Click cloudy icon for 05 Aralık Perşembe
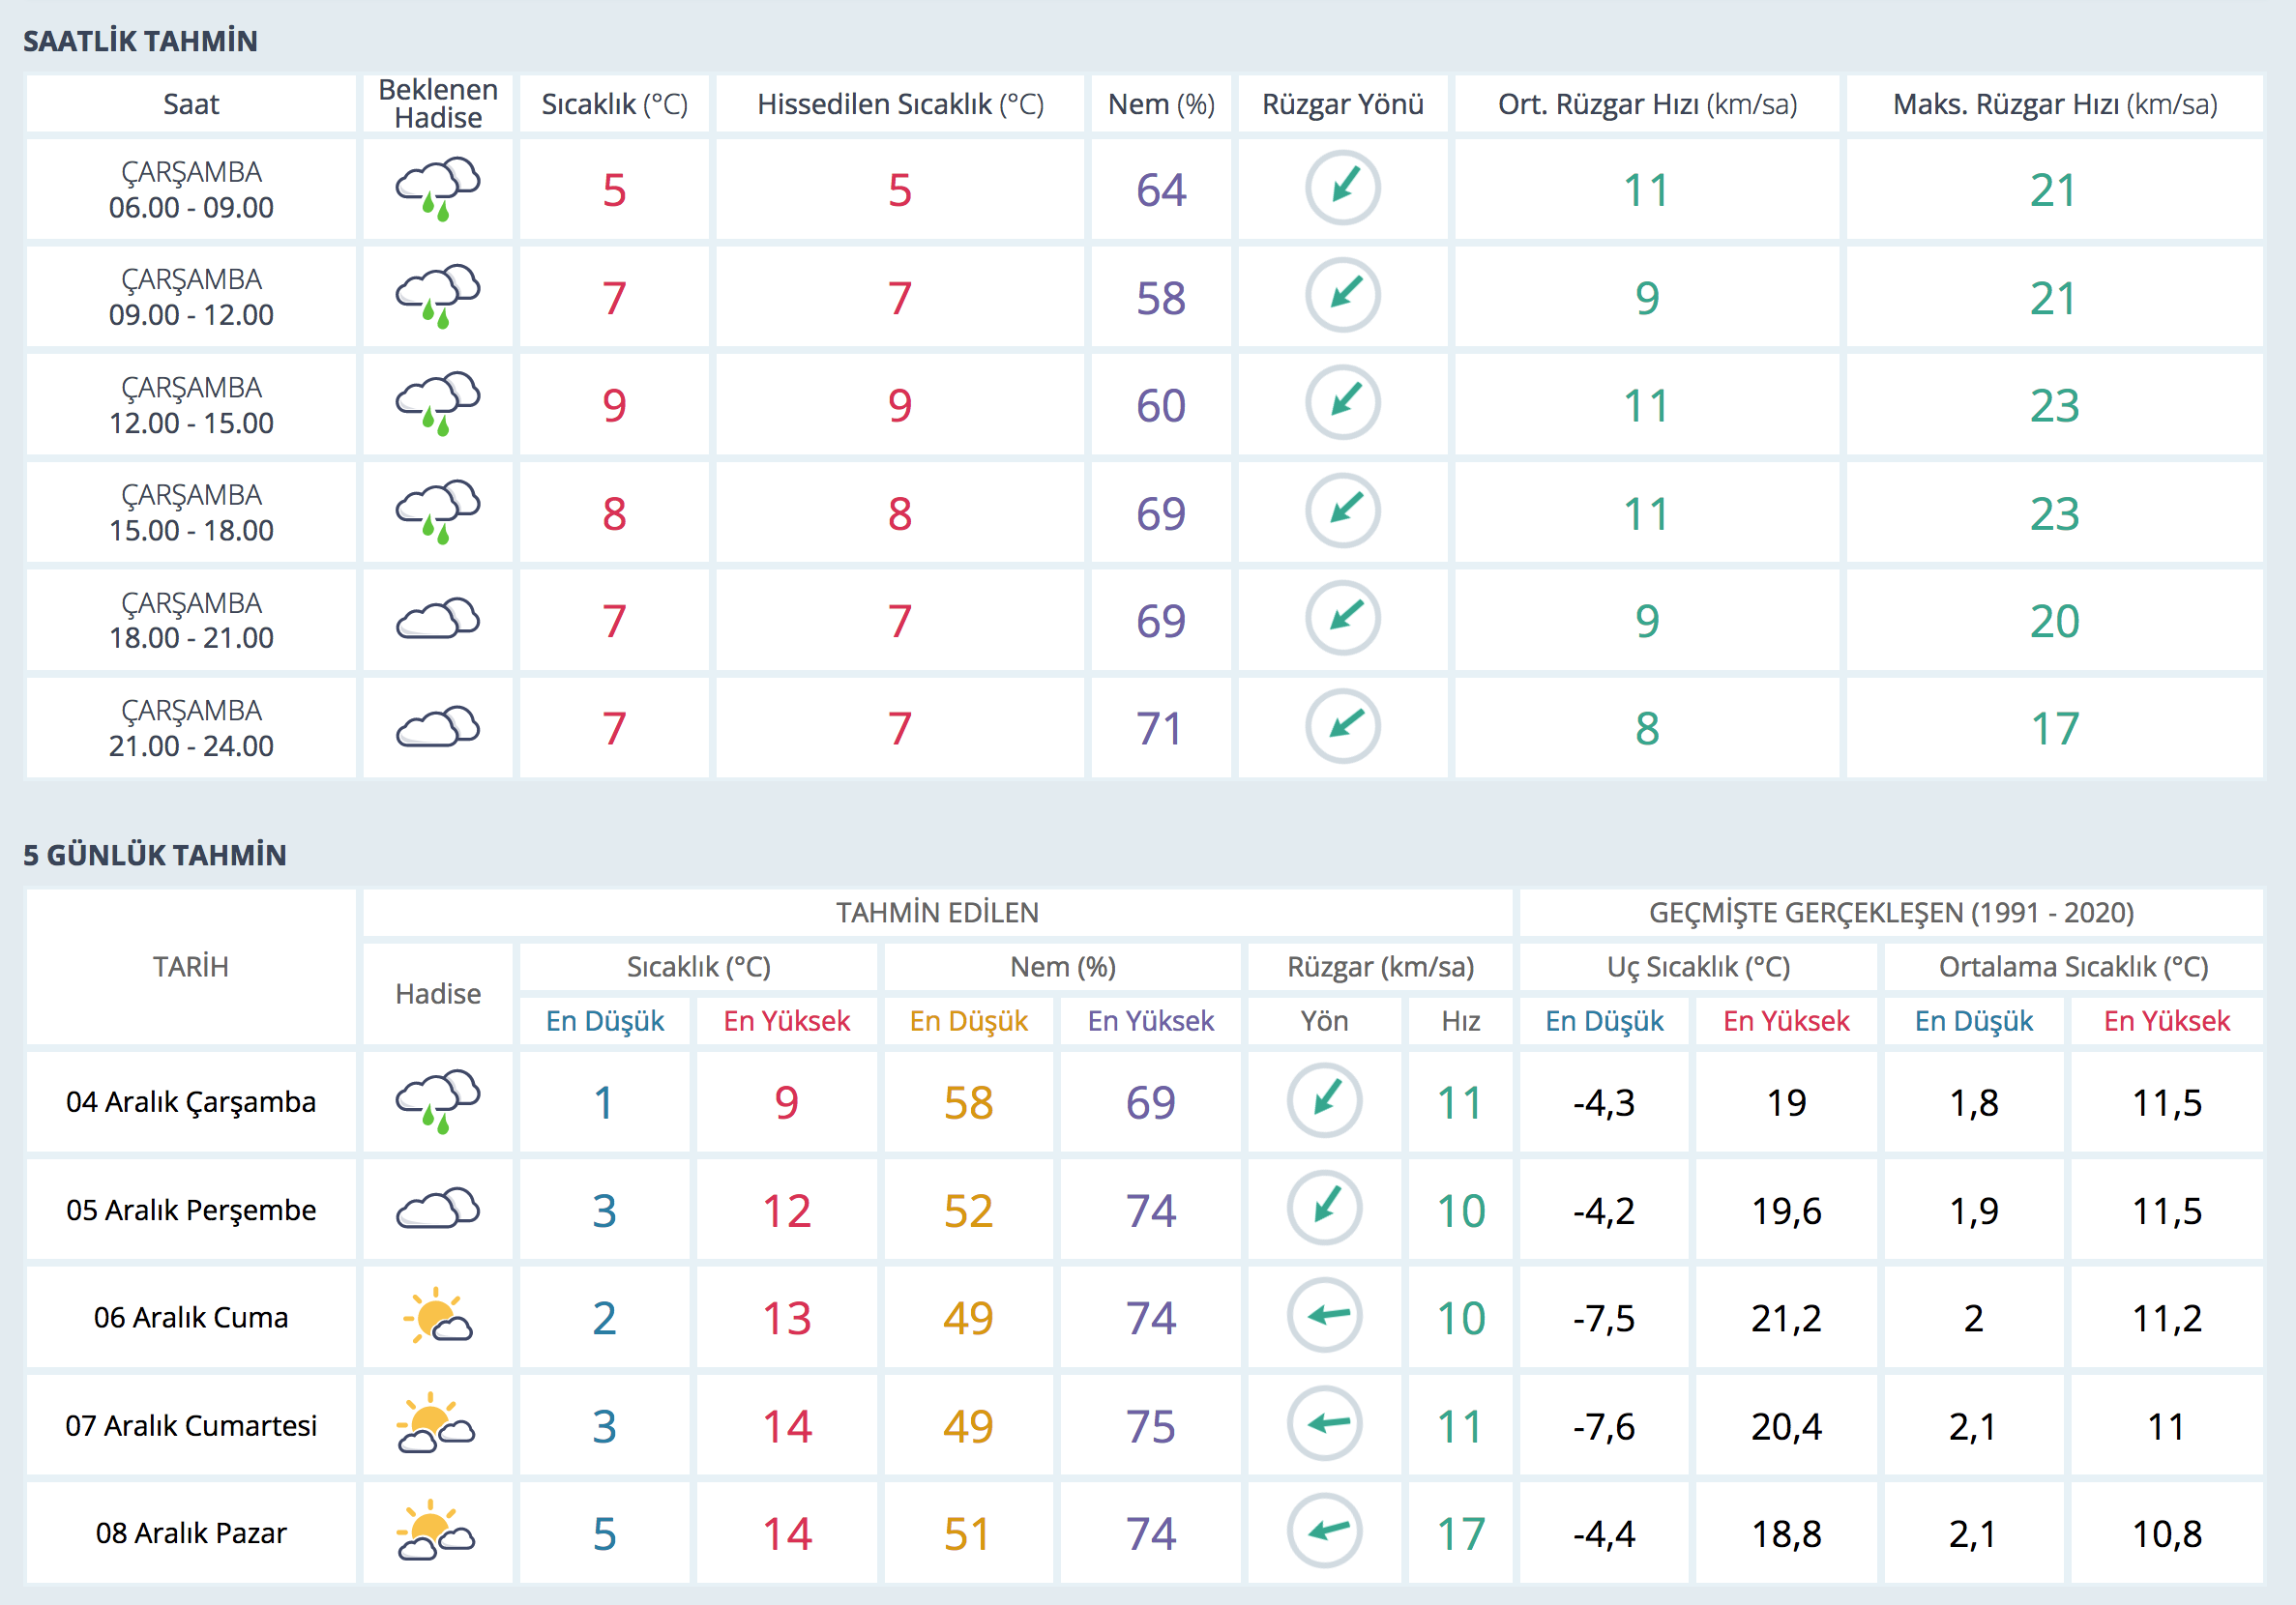This screenshot has width=2296, height=1605. 437,1209
